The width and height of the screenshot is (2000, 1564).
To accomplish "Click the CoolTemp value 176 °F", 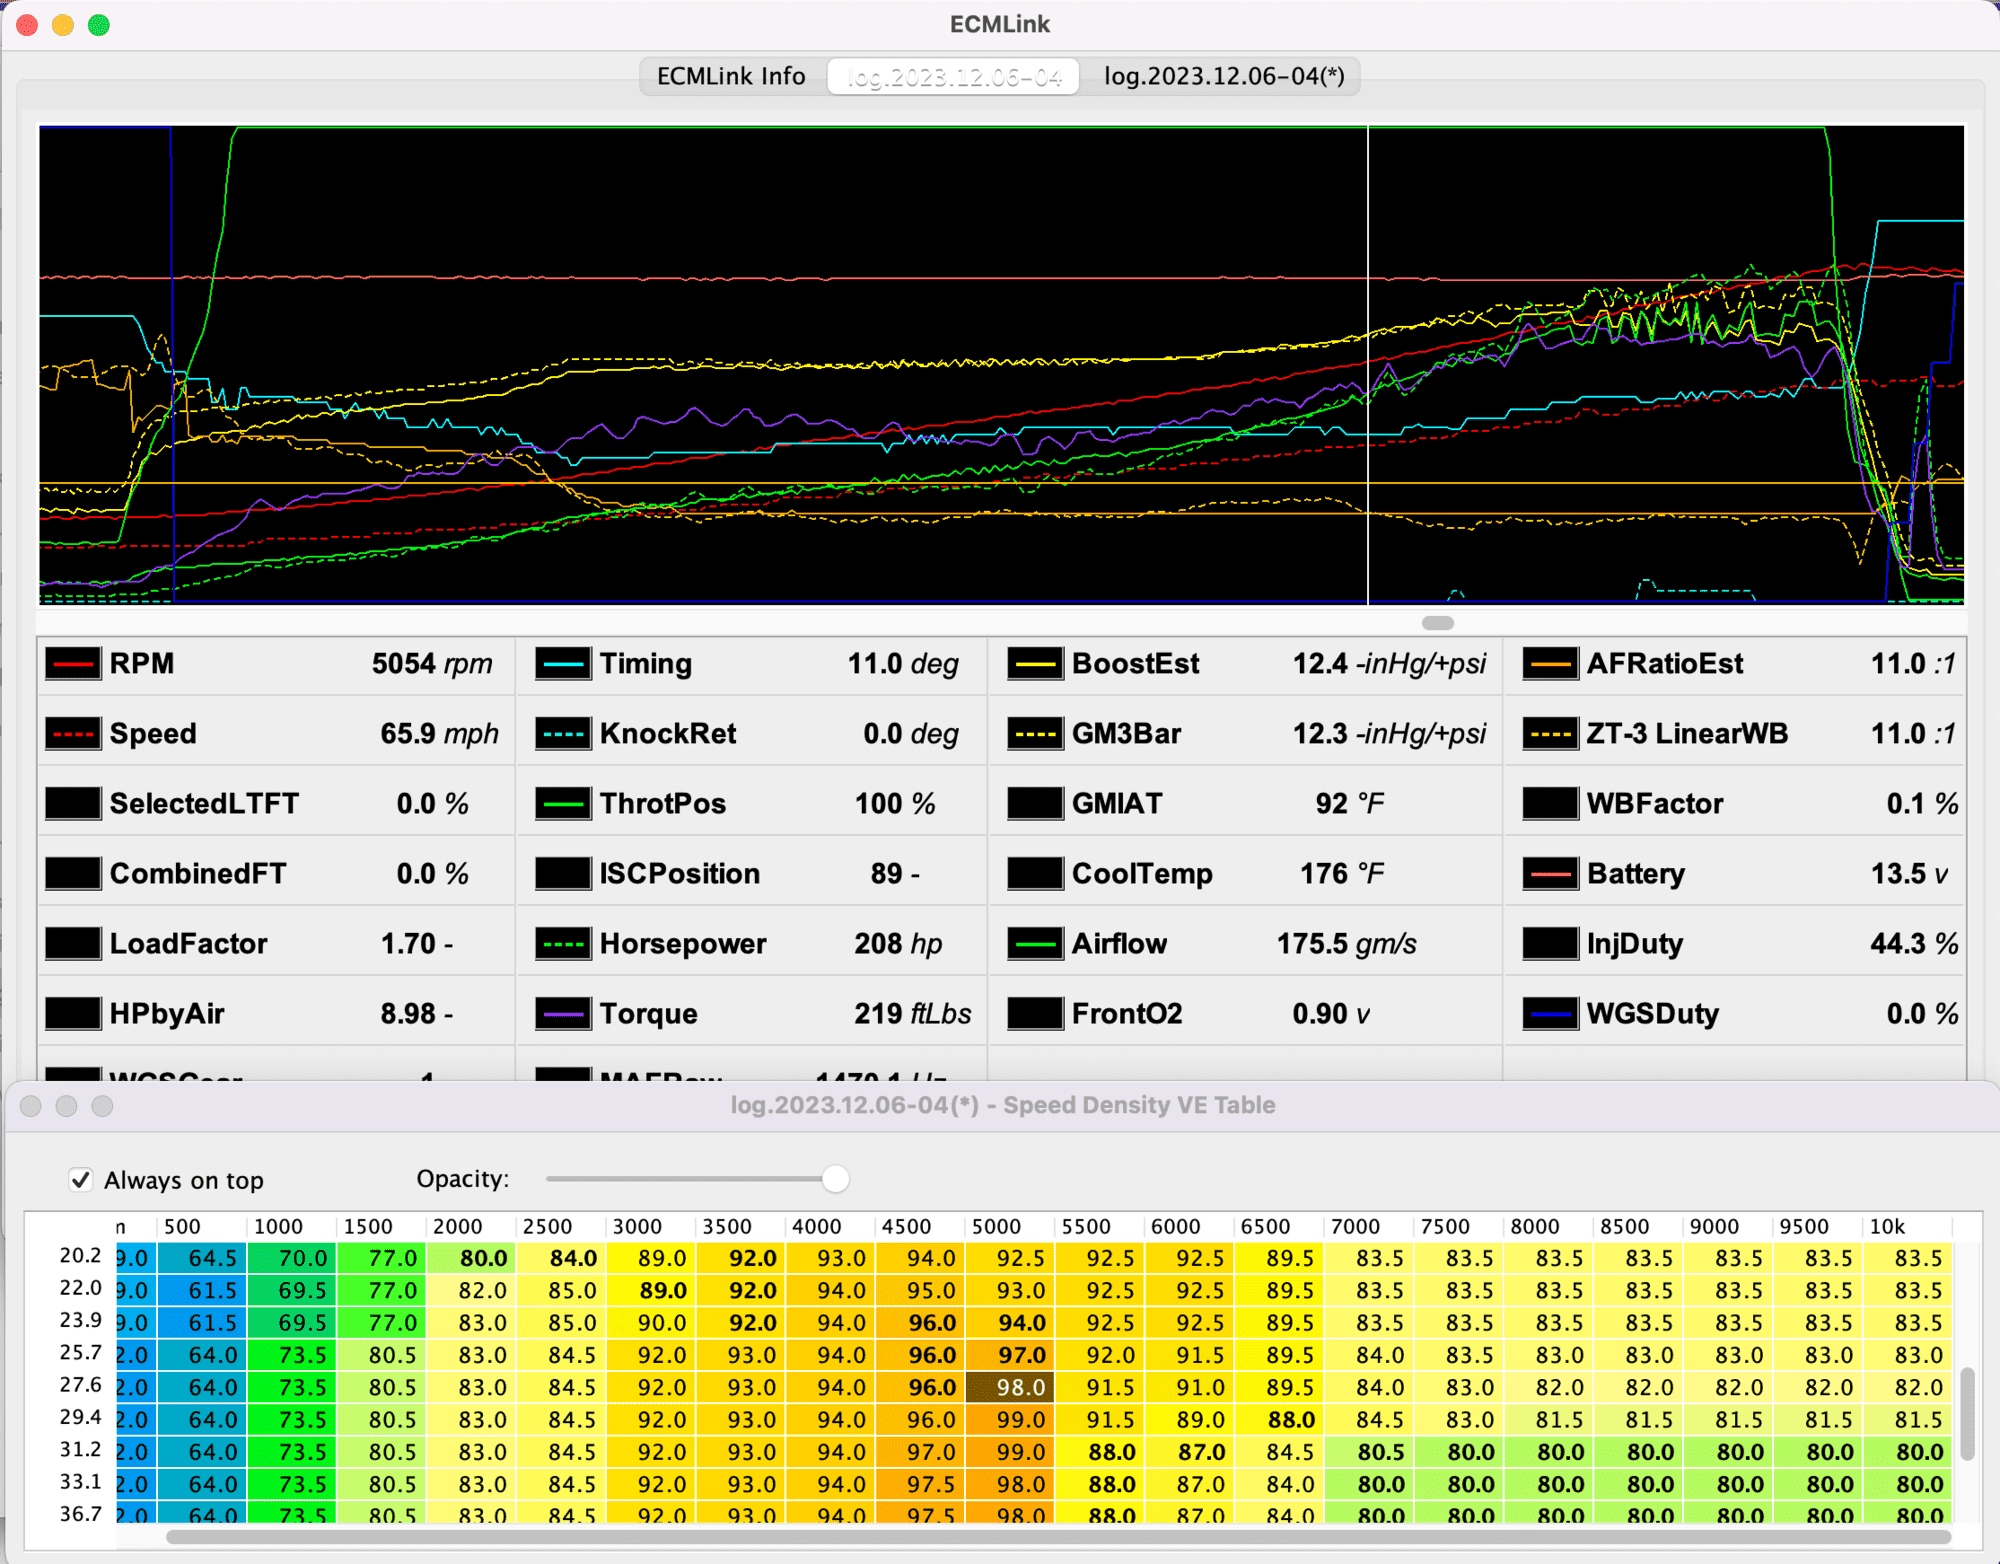I will click(1342, 874).
